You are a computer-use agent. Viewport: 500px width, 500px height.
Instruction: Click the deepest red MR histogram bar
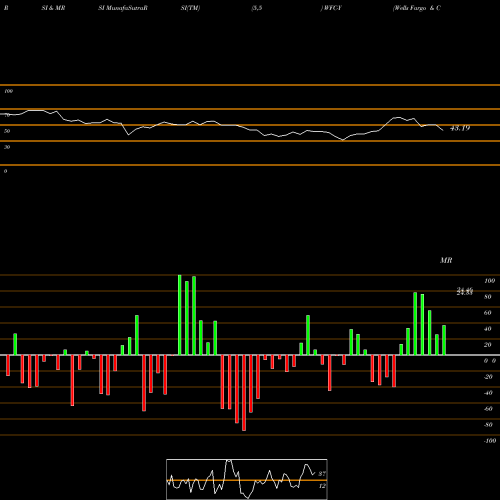(x=244, y=393)
